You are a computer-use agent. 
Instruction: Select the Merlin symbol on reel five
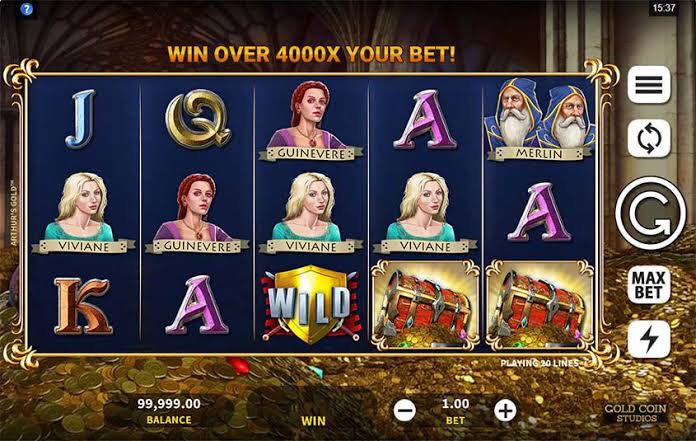point(539,119)
